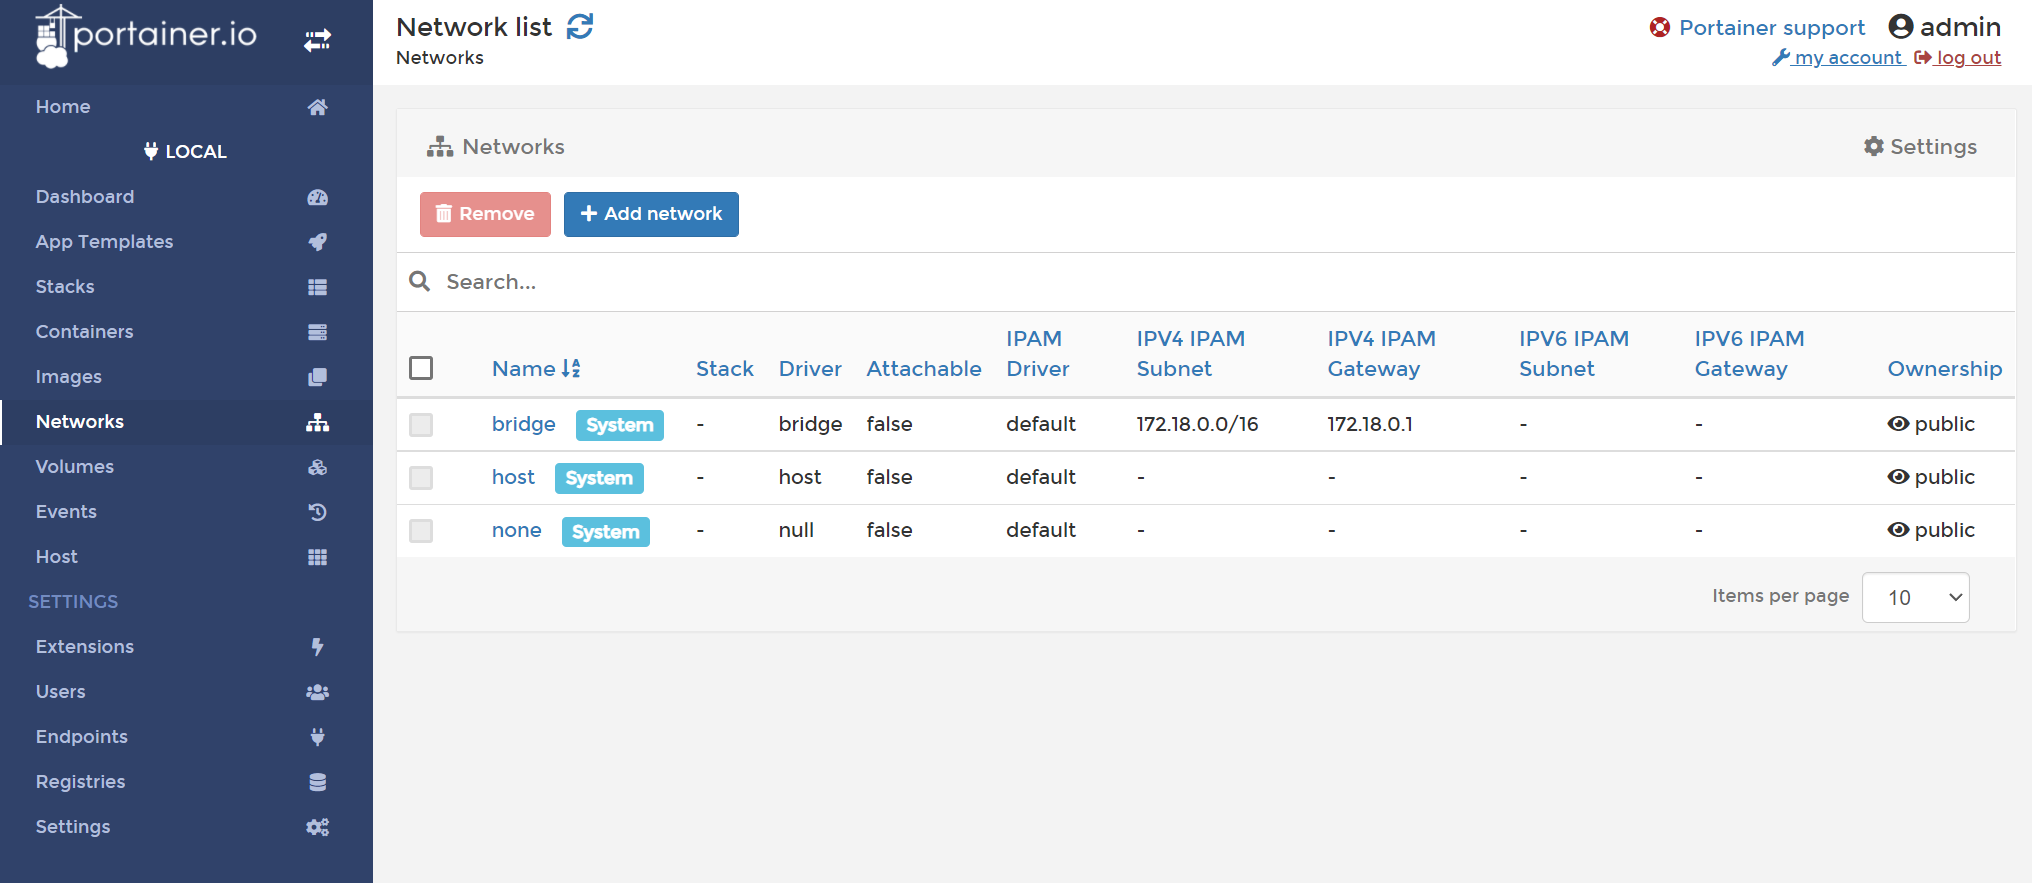Sort by IPAM Driver column header
This screenshot has height=883, width=2032.
click(1037, 353)
